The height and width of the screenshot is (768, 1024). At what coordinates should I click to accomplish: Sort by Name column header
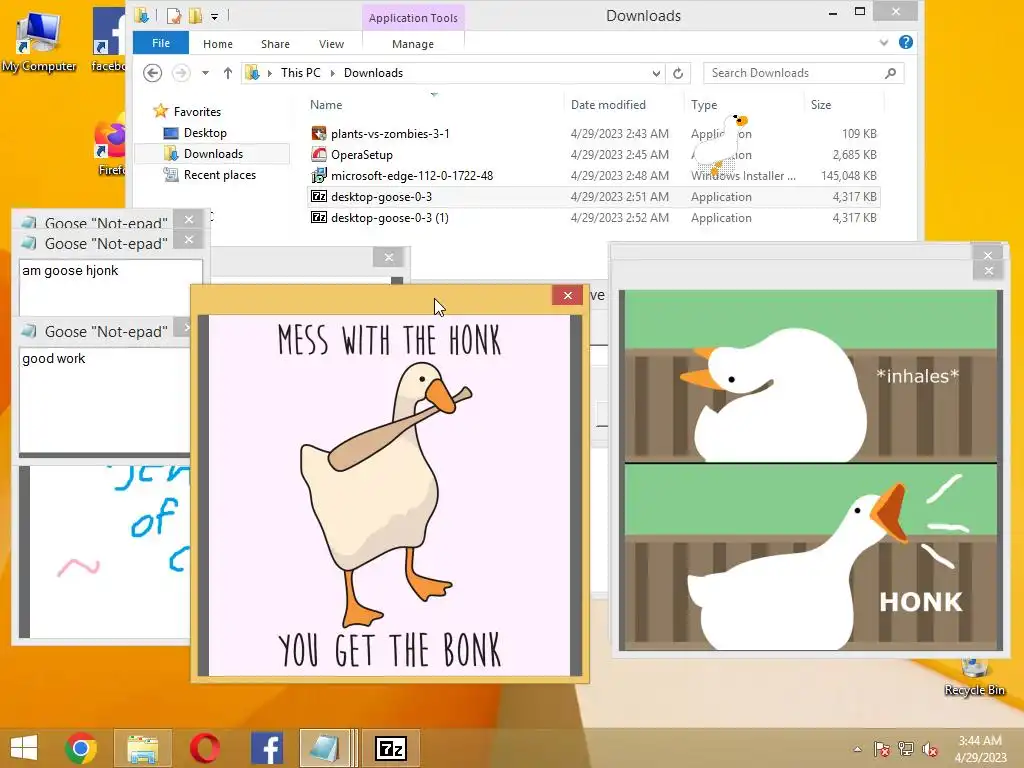[326, 104]
